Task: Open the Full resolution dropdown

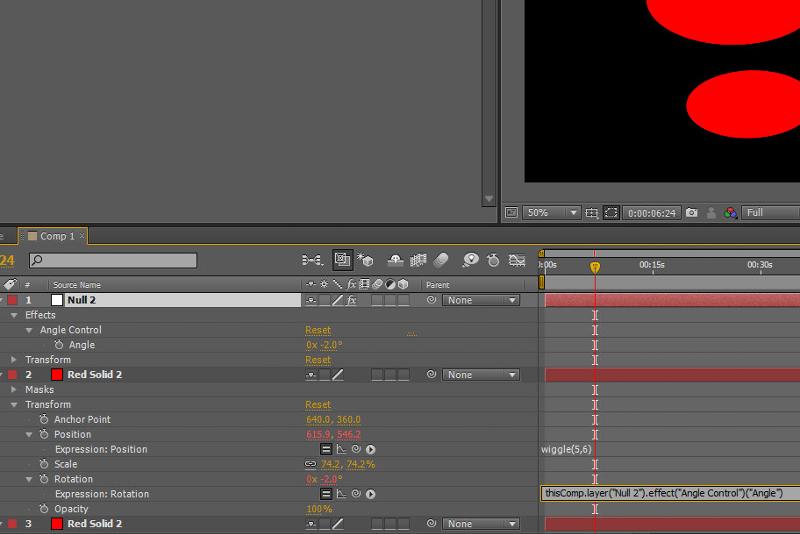Action: 770,213
